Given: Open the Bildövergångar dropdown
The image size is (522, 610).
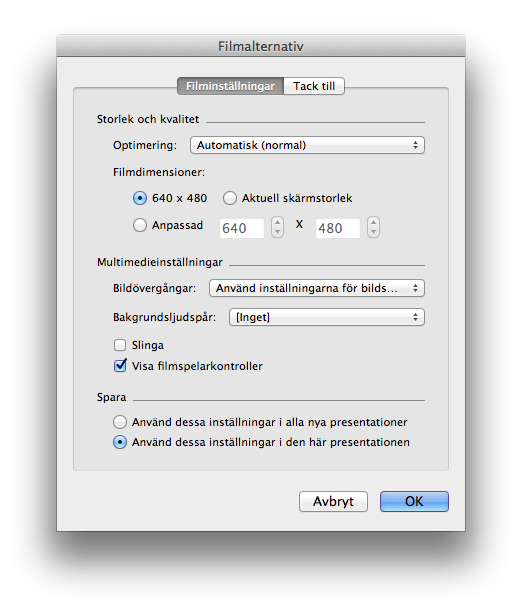Looking at the screenshot, I should point(317,288).
